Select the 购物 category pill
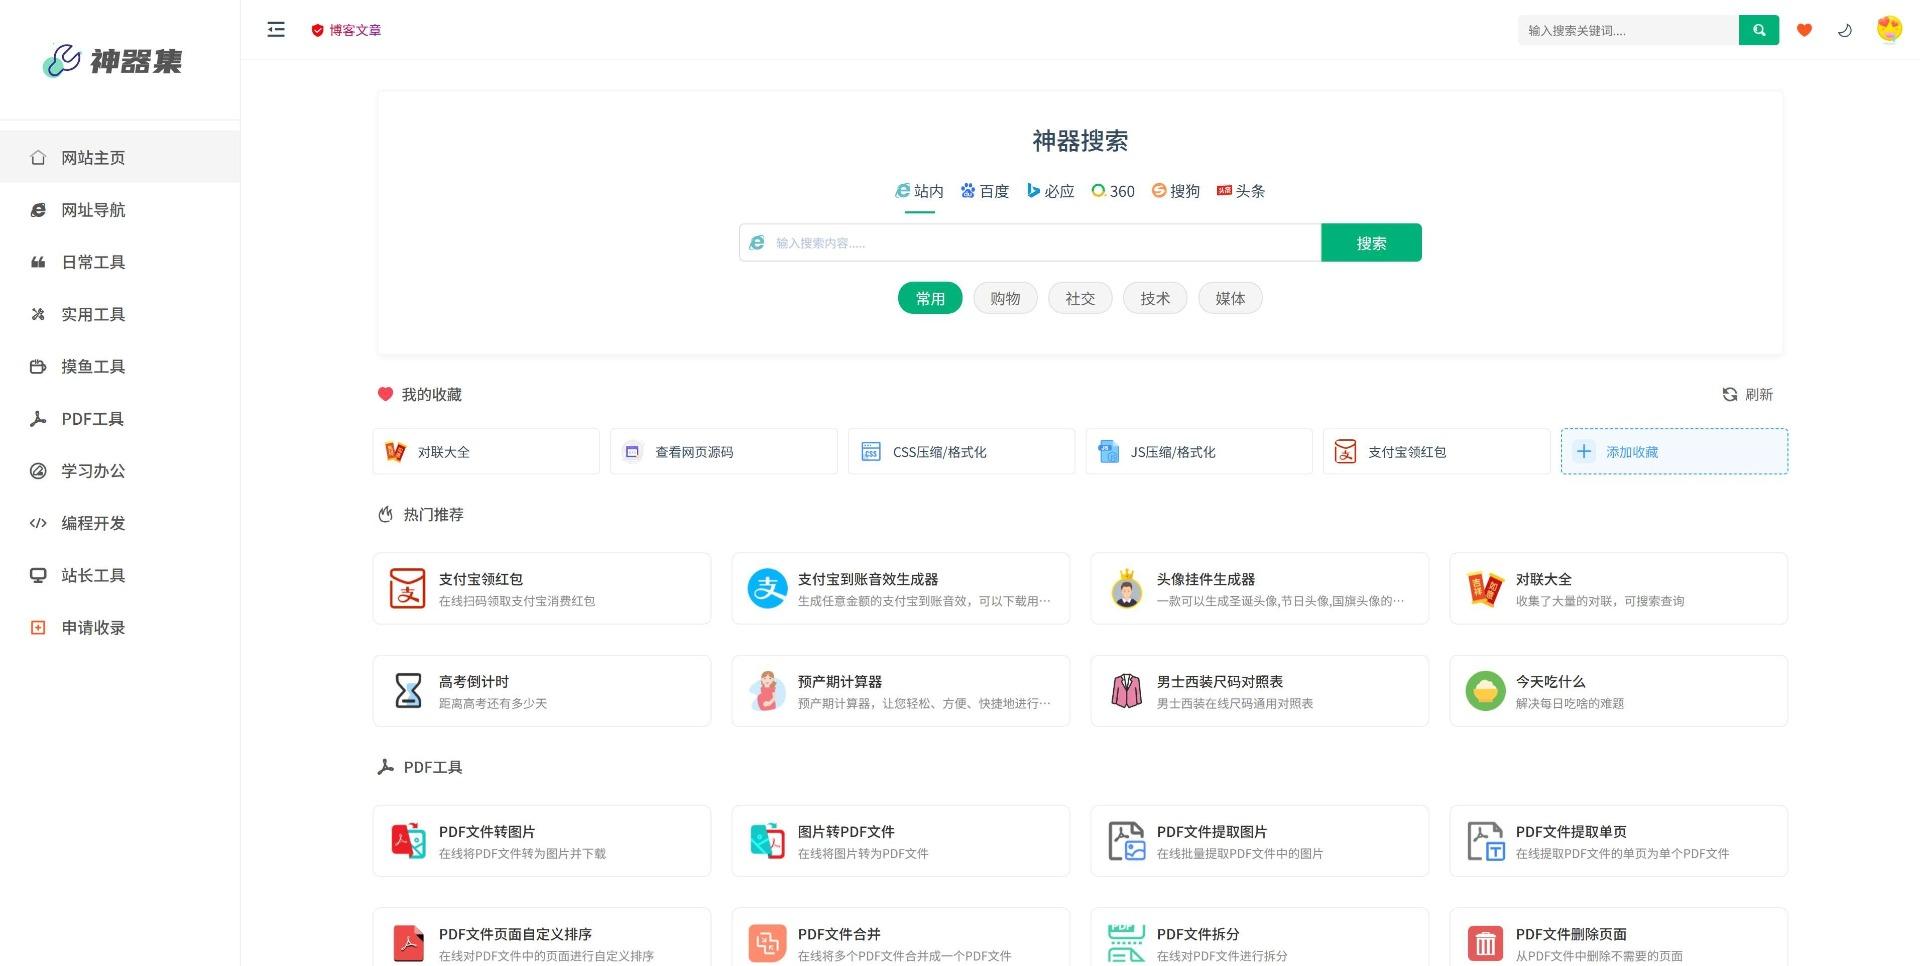Screen dimensions: 1920x966 [1005, 298]
